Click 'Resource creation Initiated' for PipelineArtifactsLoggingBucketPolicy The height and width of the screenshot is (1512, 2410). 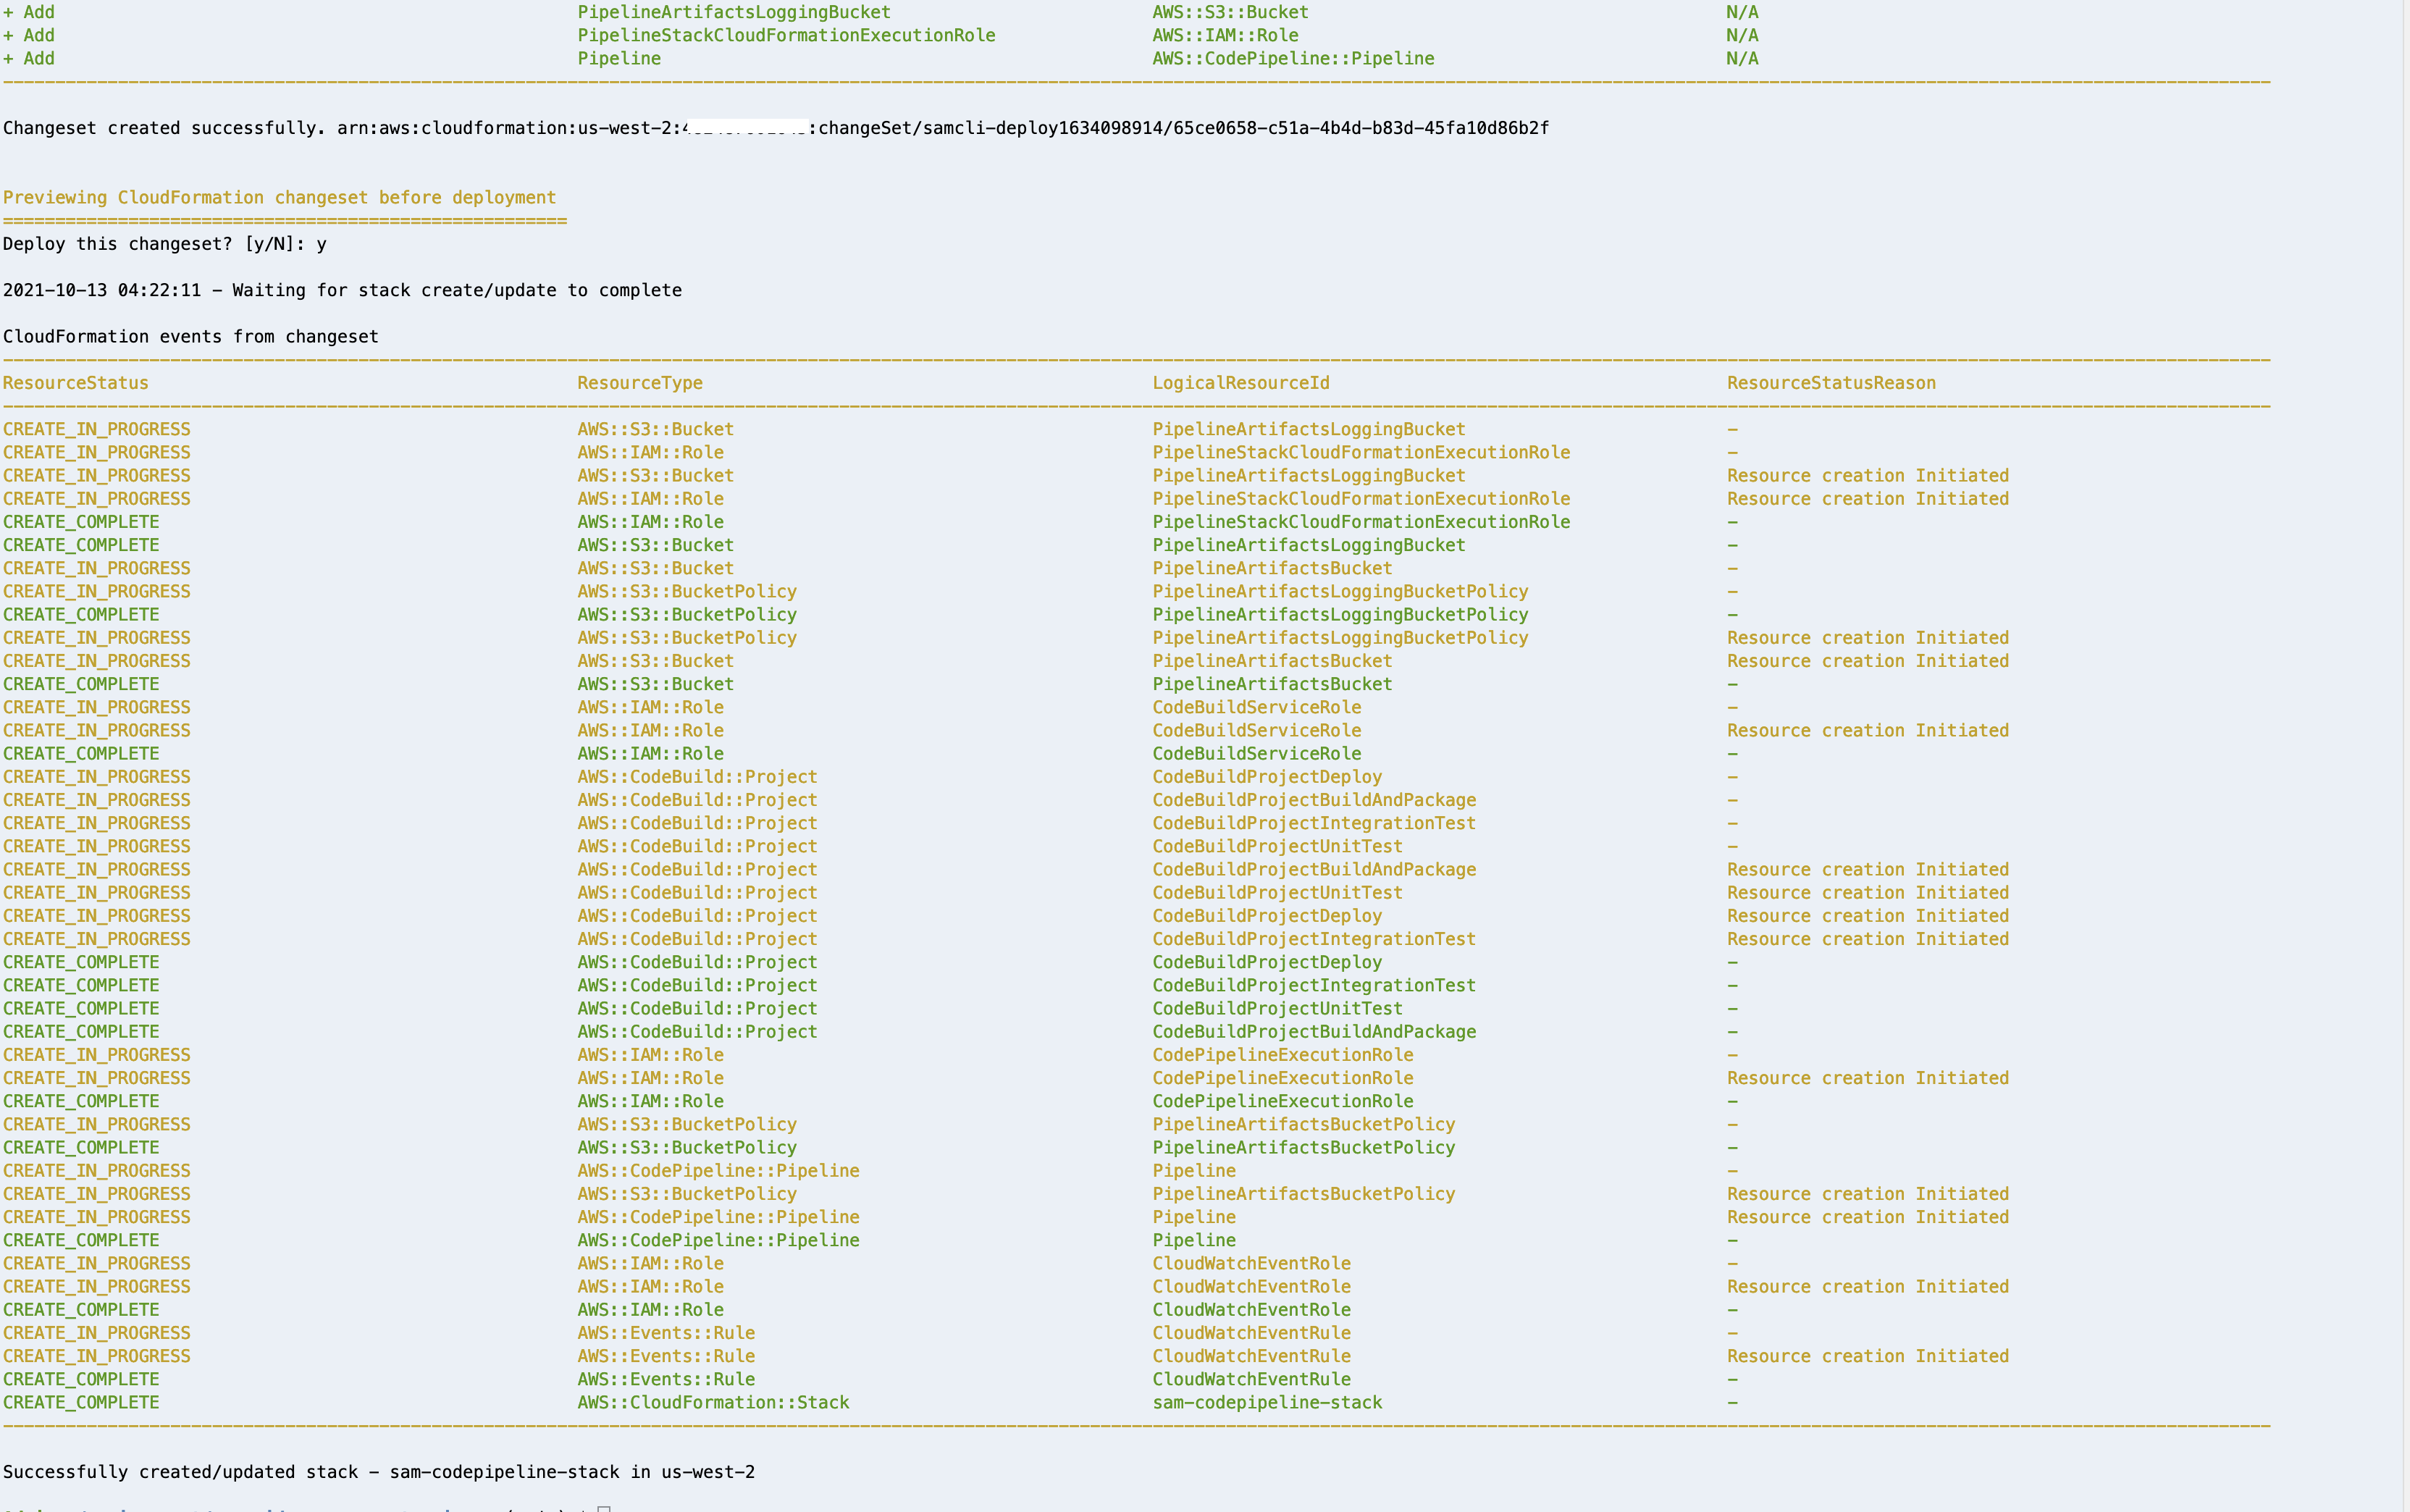point(1868,637)
